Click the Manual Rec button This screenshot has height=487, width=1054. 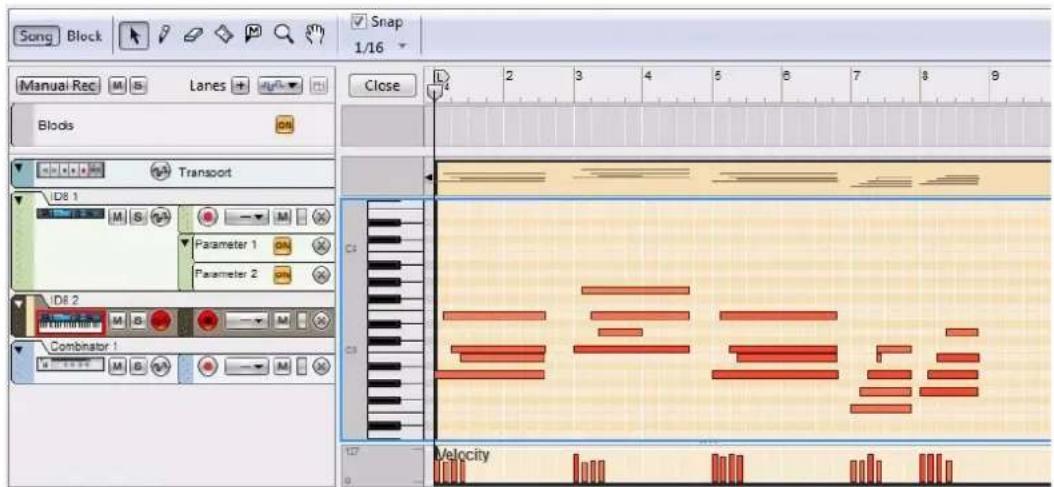pyautogui.click(x=57, y=87)
